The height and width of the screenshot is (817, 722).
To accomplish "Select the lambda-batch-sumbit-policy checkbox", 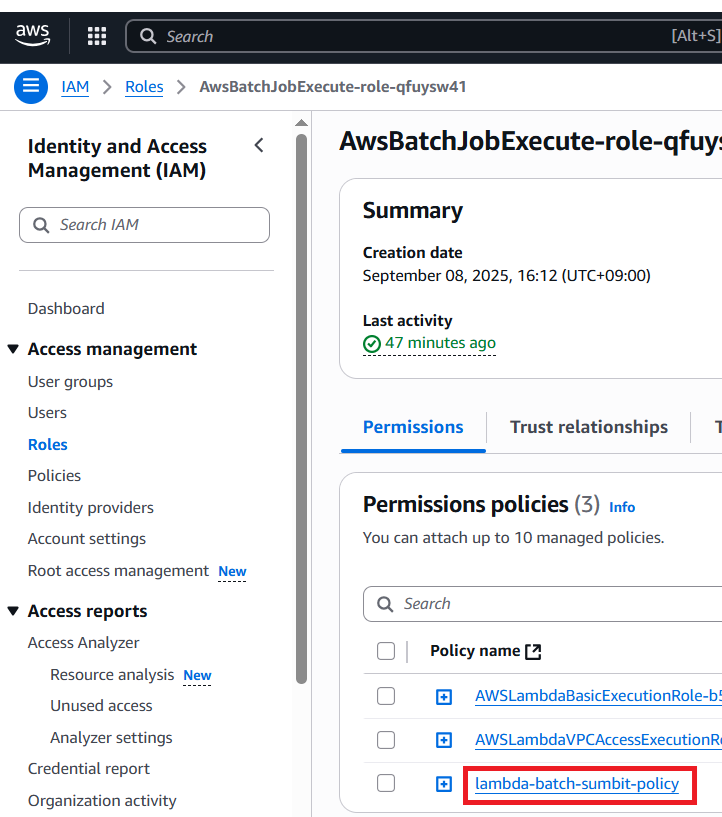I will pos(386,784).
